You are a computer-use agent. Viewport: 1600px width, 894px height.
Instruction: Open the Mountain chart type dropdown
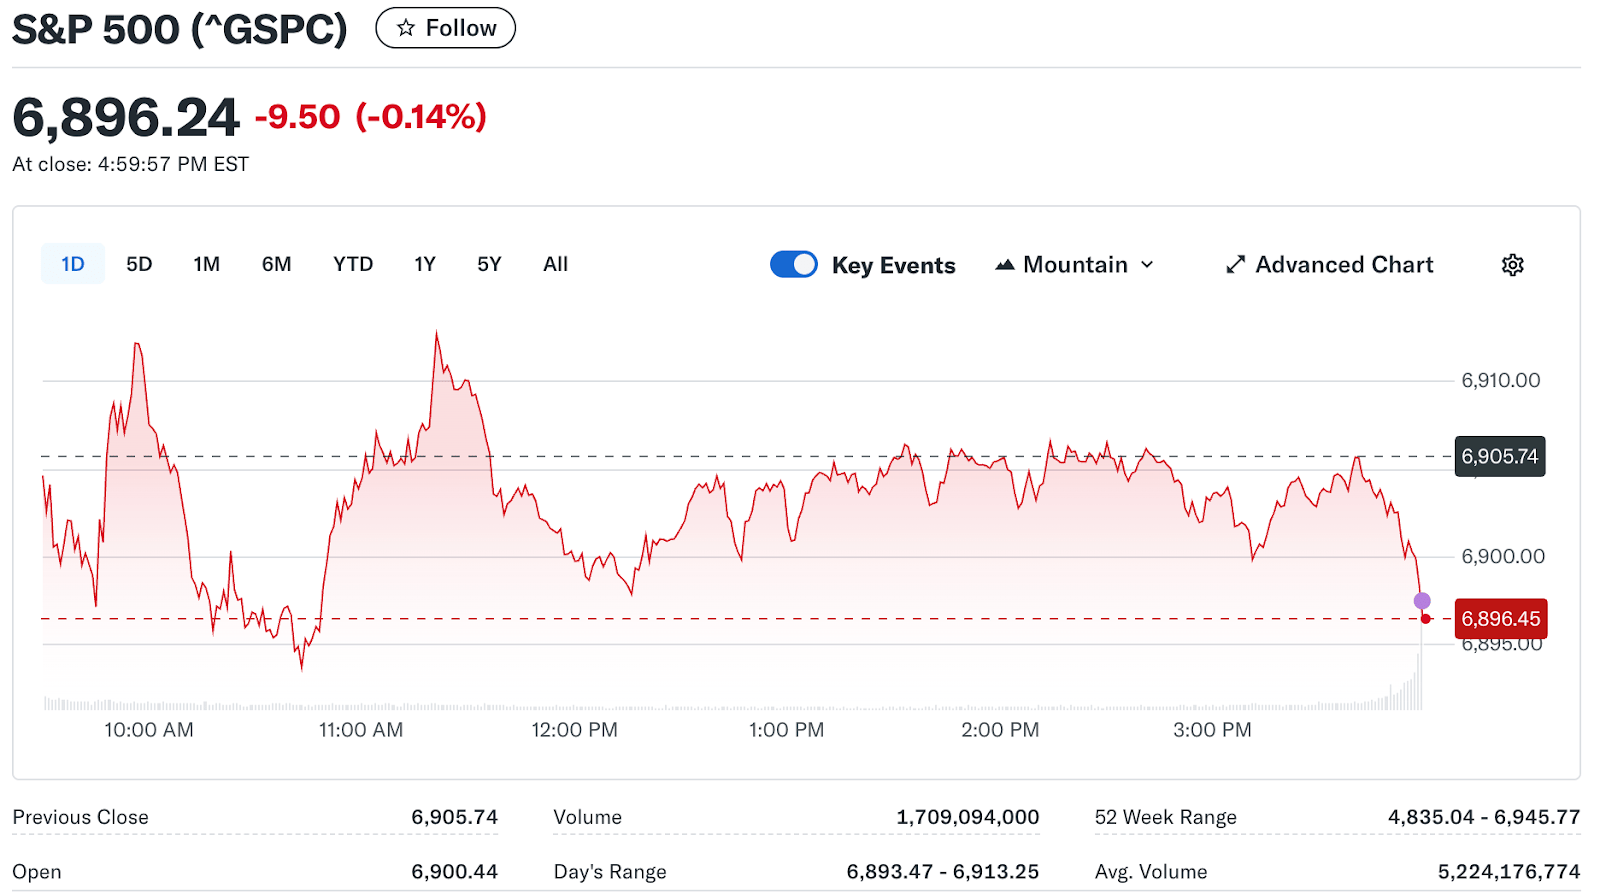(1075, 265)
